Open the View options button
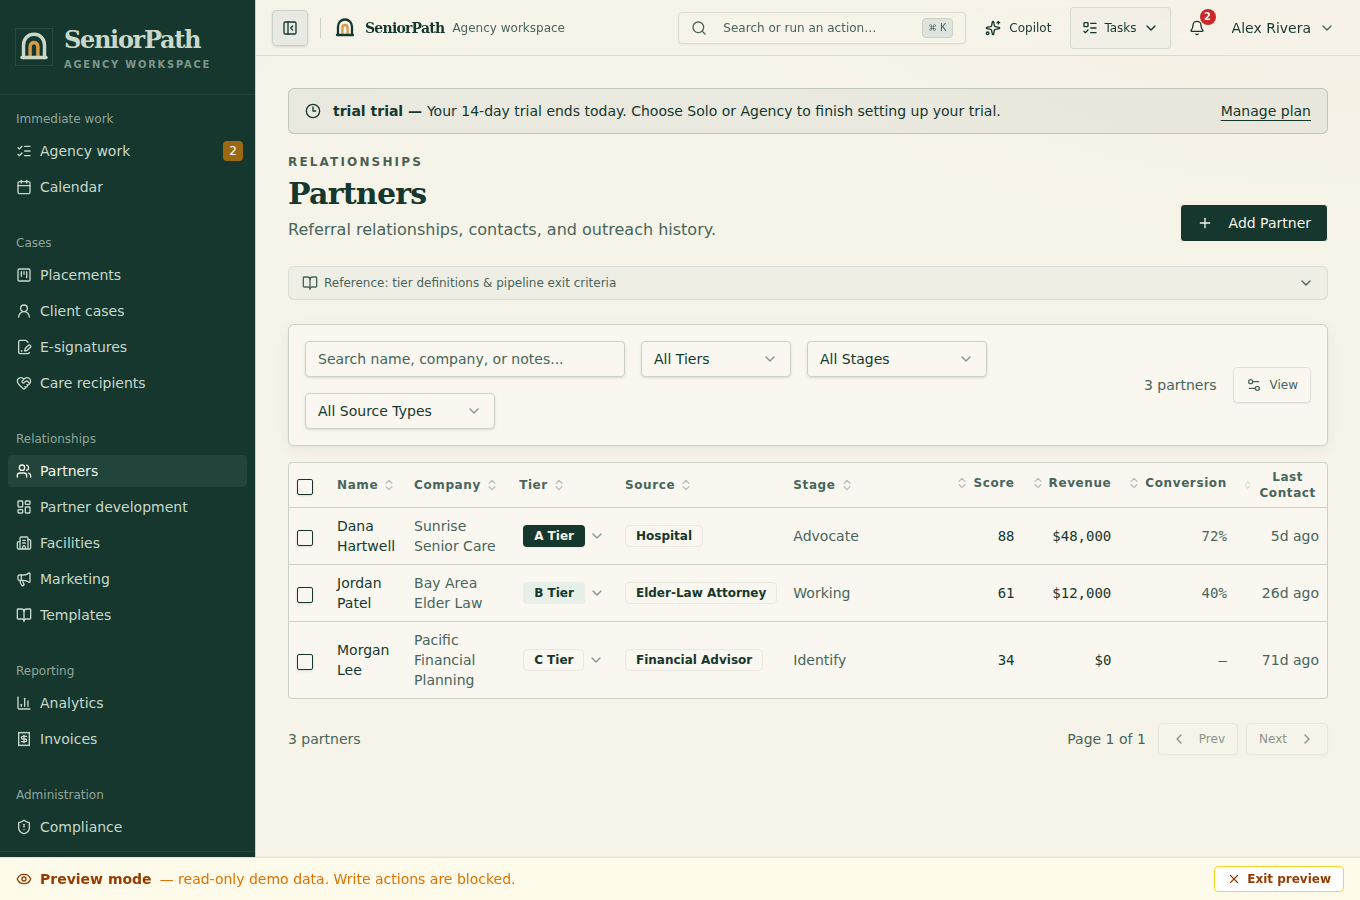This screenshot has width=1360, height=900. pyautogui.click(x=1272, y=385)
